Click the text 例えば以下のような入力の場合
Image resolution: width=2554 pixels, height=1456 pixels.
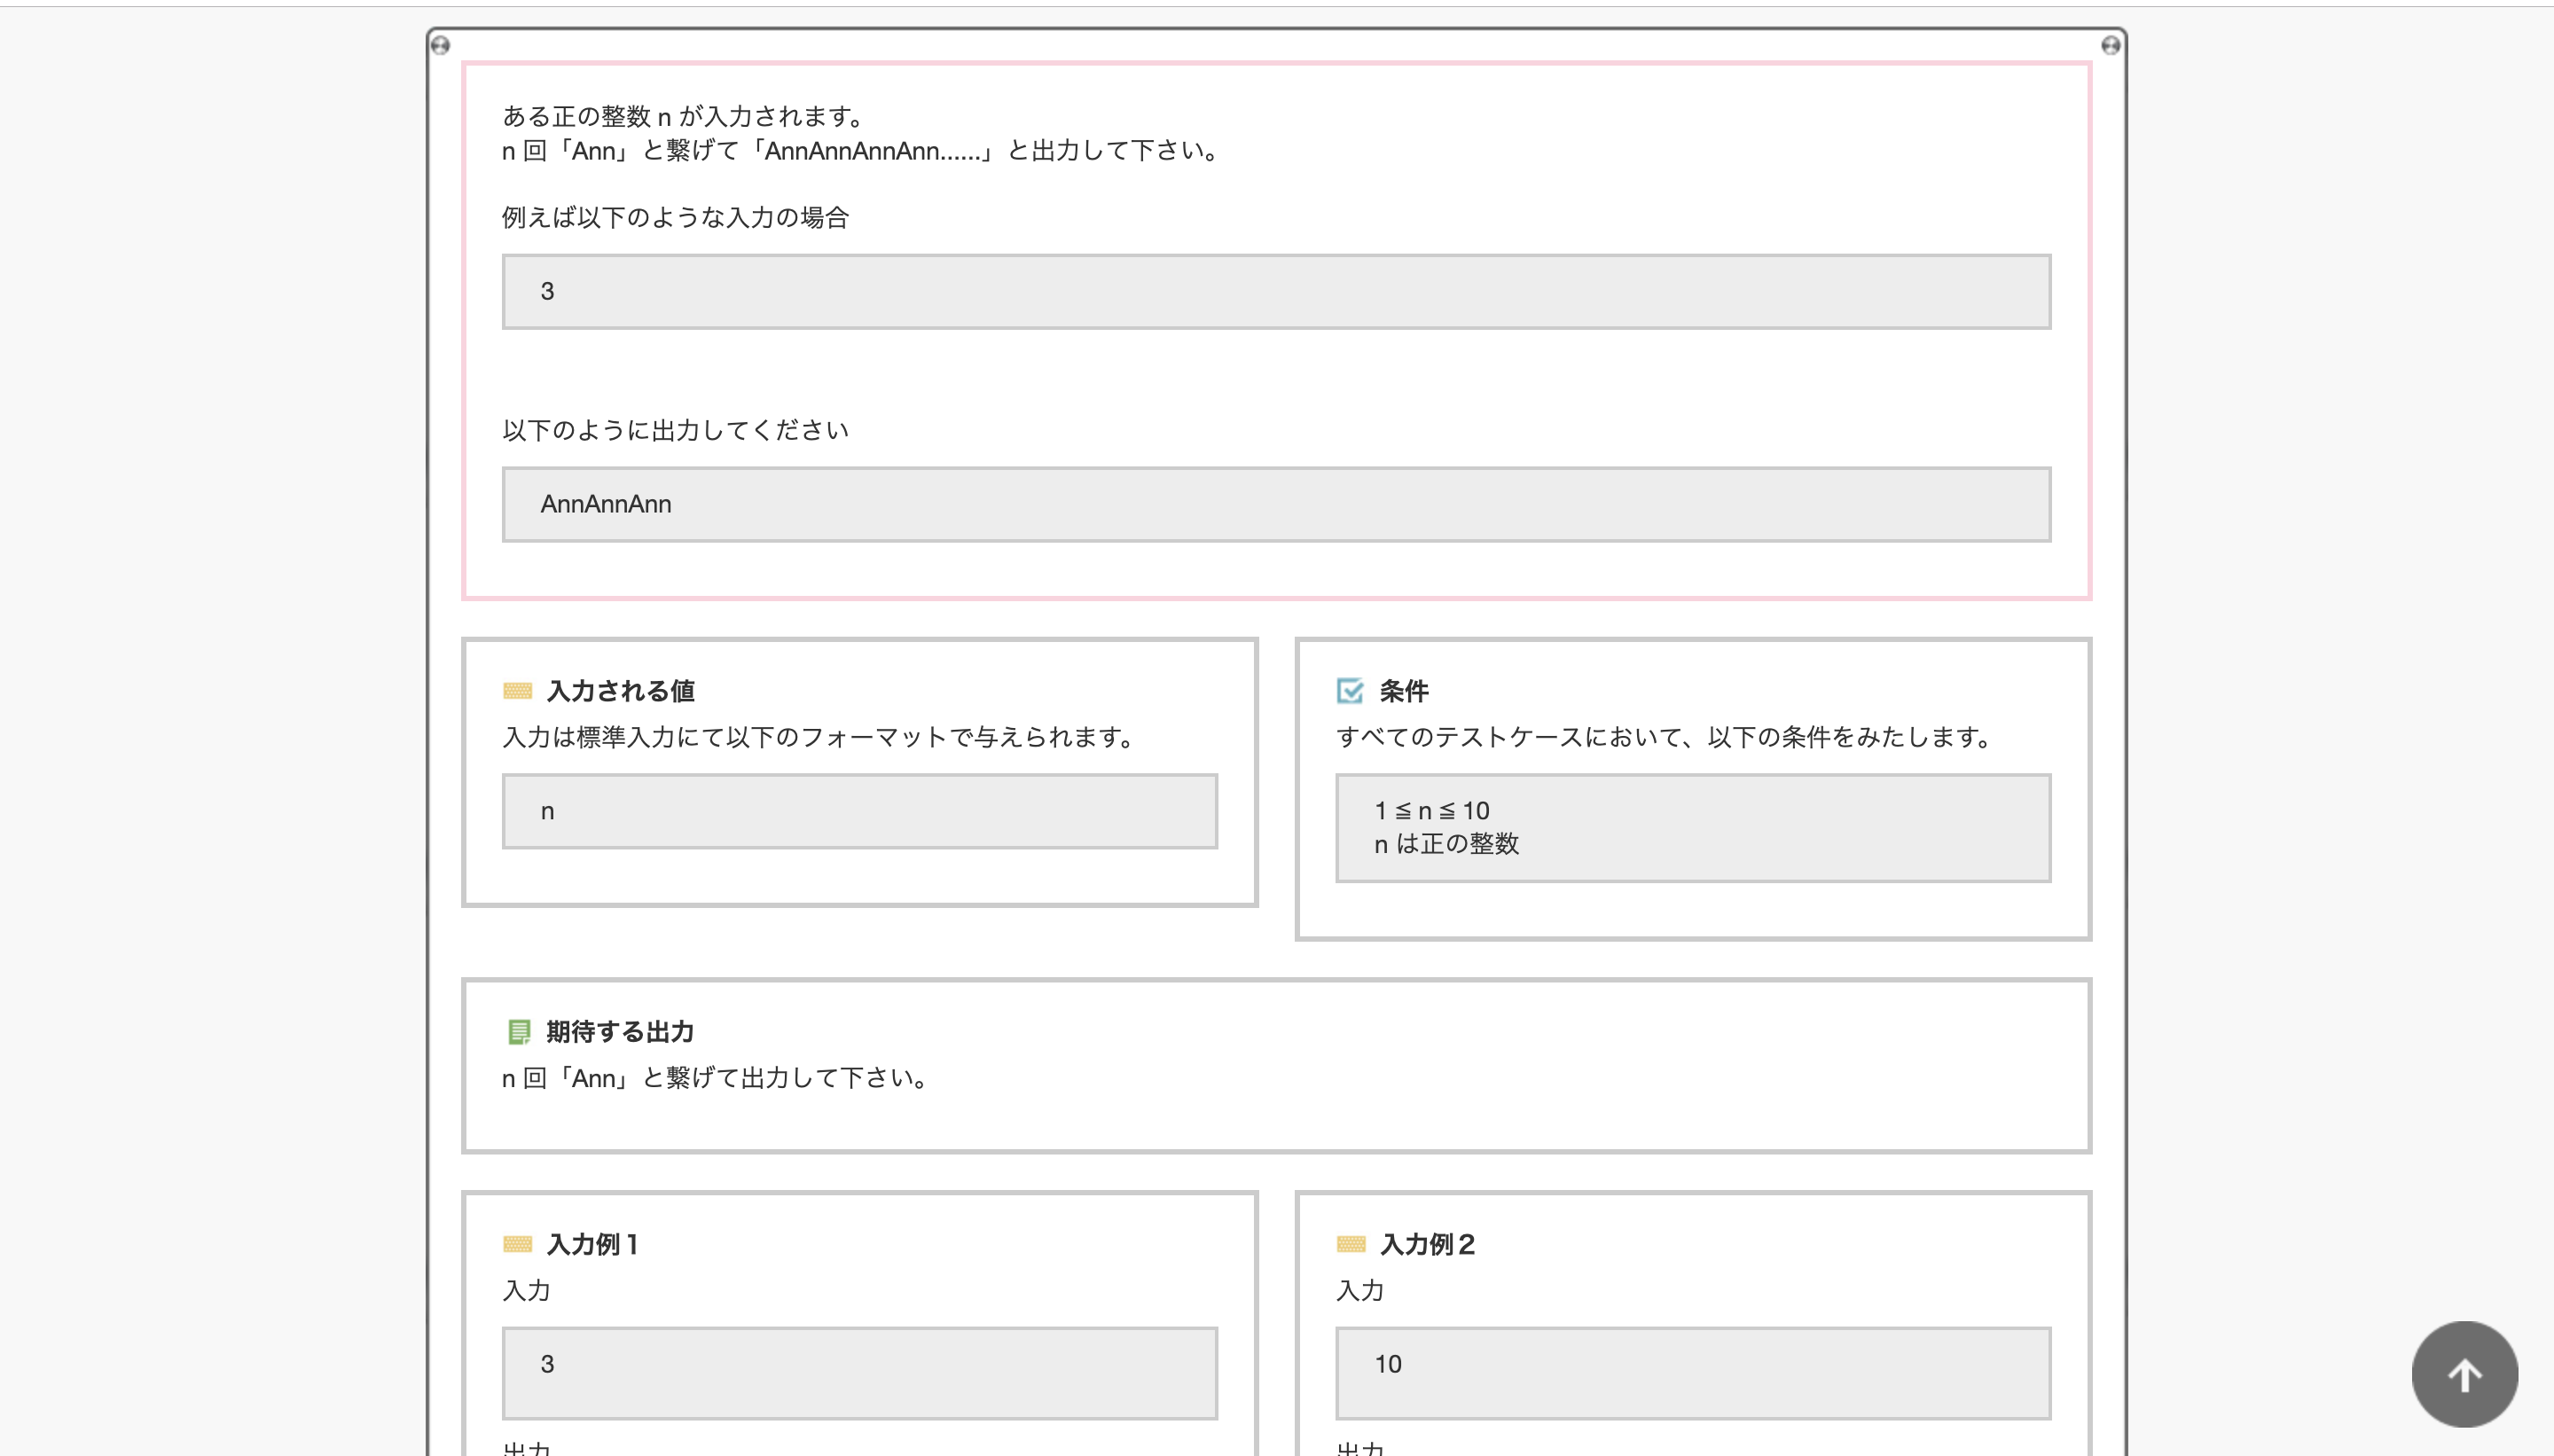click(x=676, y=218)
